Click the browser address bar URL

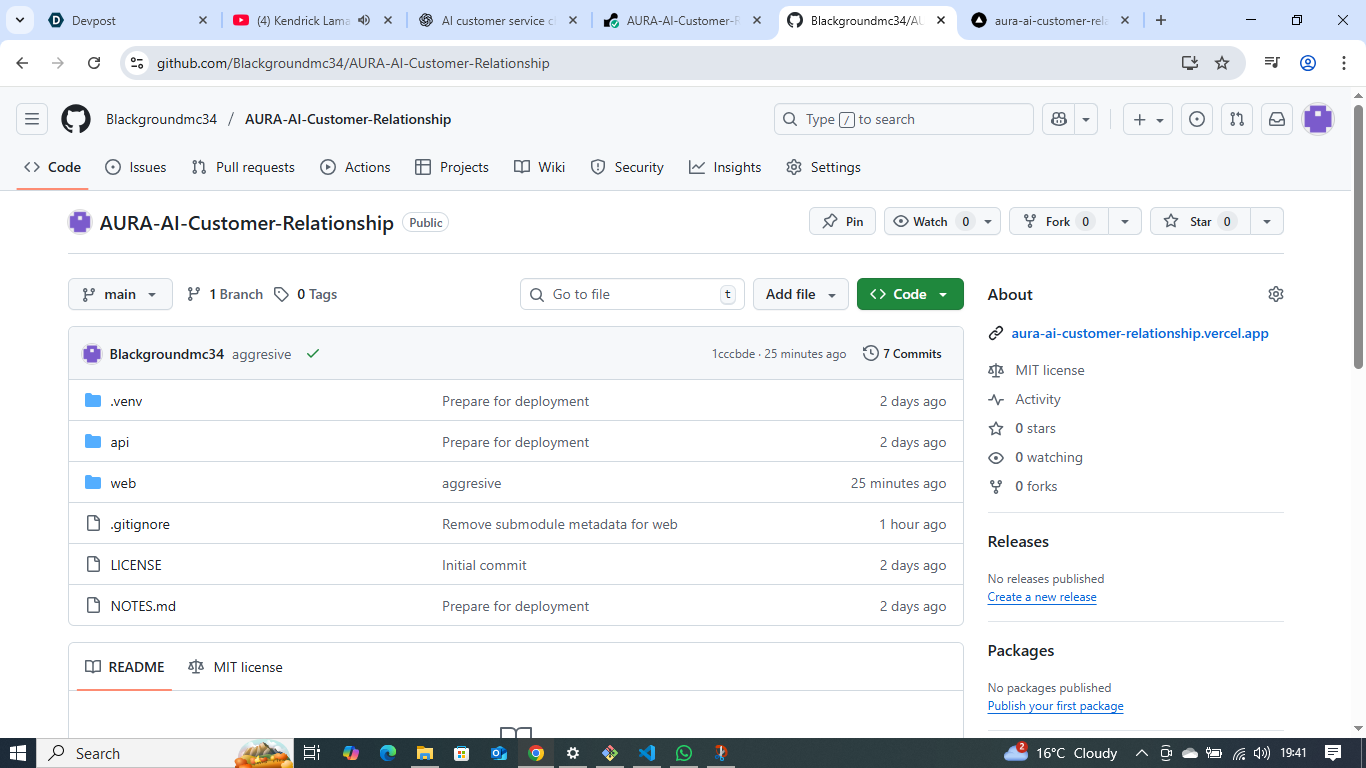click(353, 63)
